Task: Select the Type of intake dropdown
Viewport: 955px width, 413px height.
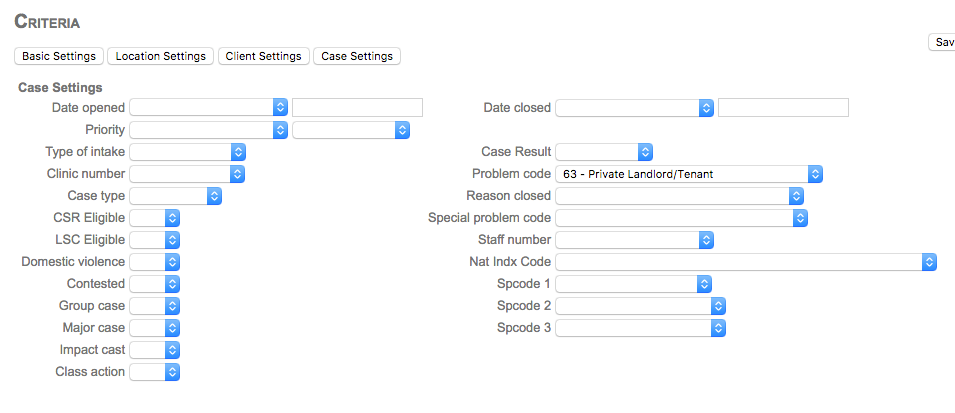Action: (x=188, y=152)
